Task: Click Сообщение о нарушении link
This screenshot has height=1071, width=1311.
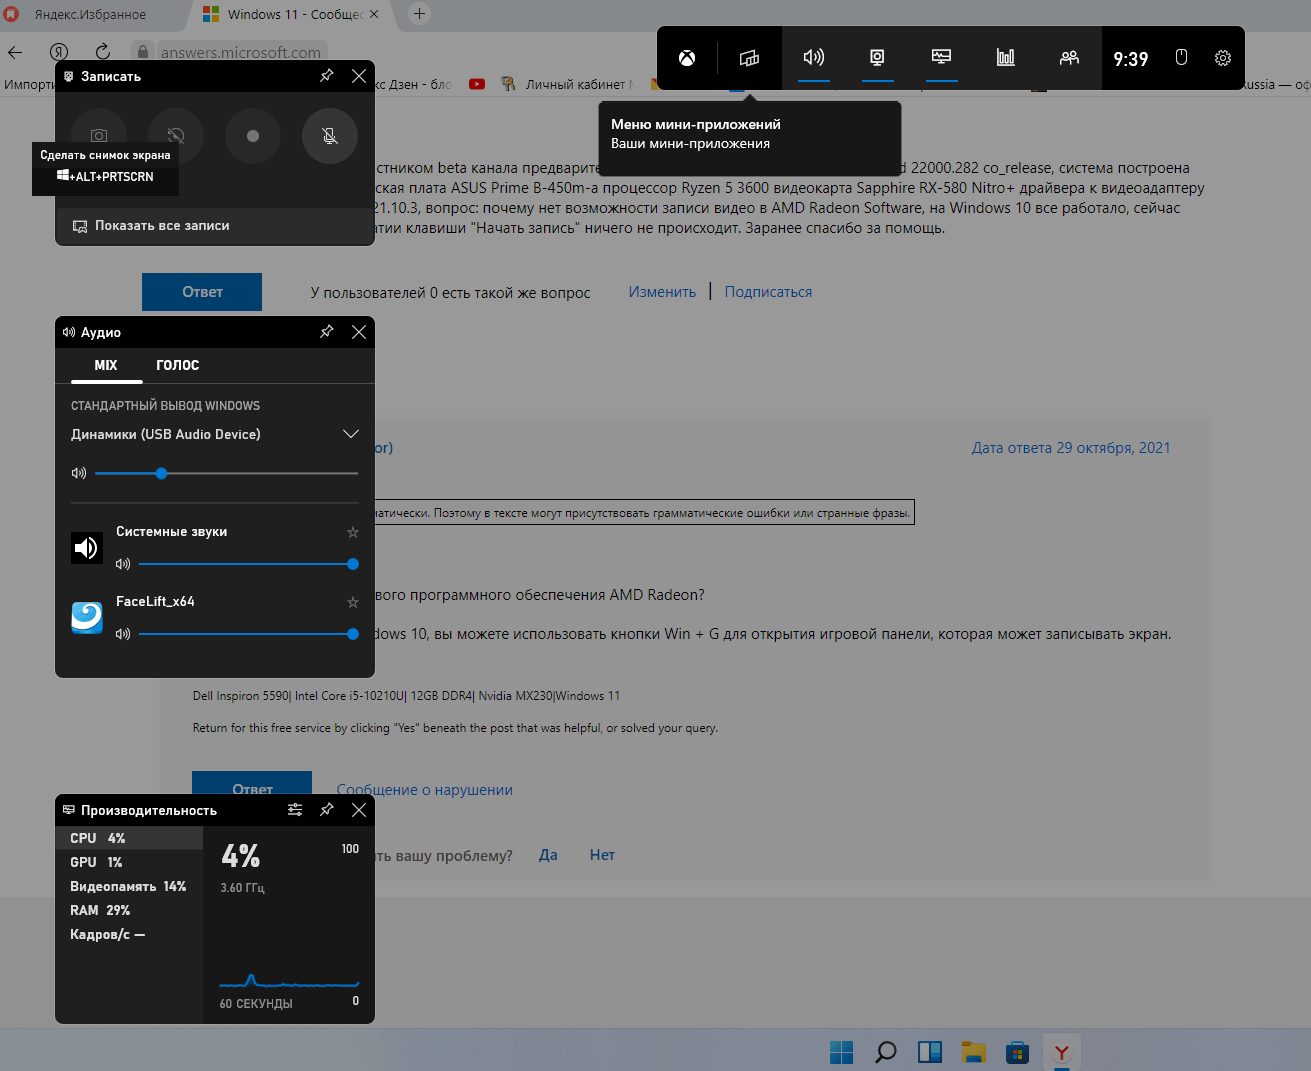Action: [x=425, y=790]
